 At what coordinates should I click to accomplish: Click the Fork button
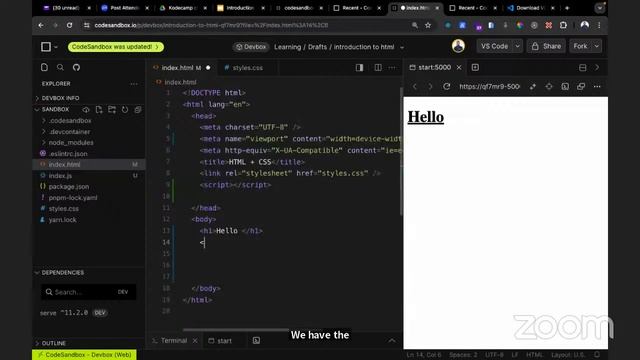tap(580, 47)
